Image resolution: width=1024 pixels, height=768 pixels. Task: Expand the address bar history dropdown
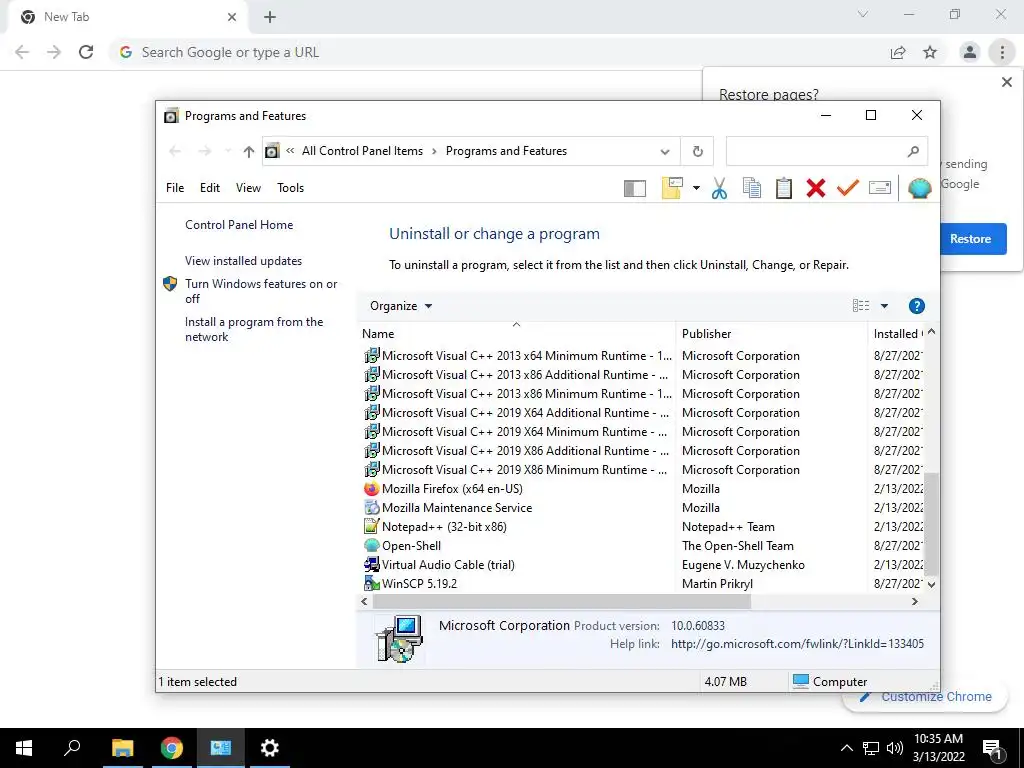664,152
